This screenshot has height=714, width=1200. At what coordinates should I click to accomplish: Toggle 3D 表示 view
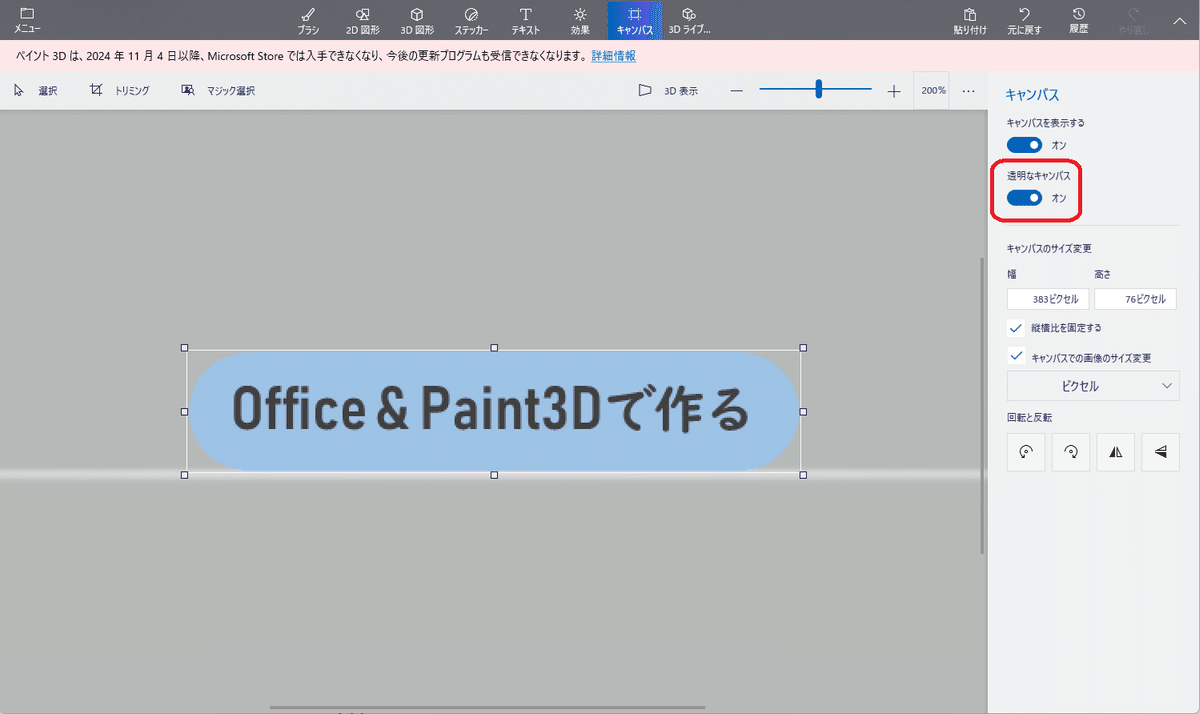point(668,91)
